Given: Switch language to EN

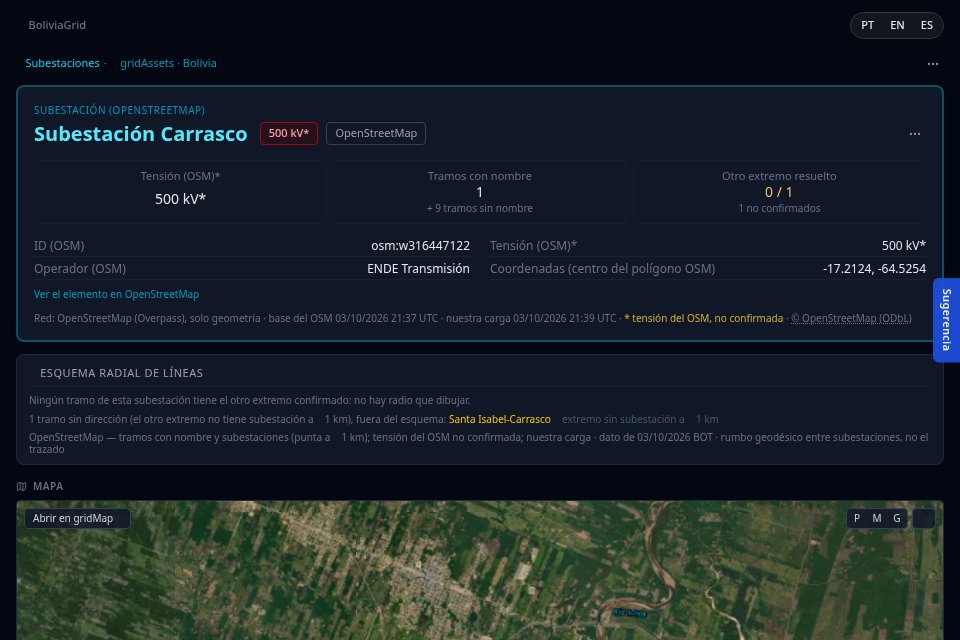Looking at the screenshot, I should pyautogui.click(x=897, y=25).
